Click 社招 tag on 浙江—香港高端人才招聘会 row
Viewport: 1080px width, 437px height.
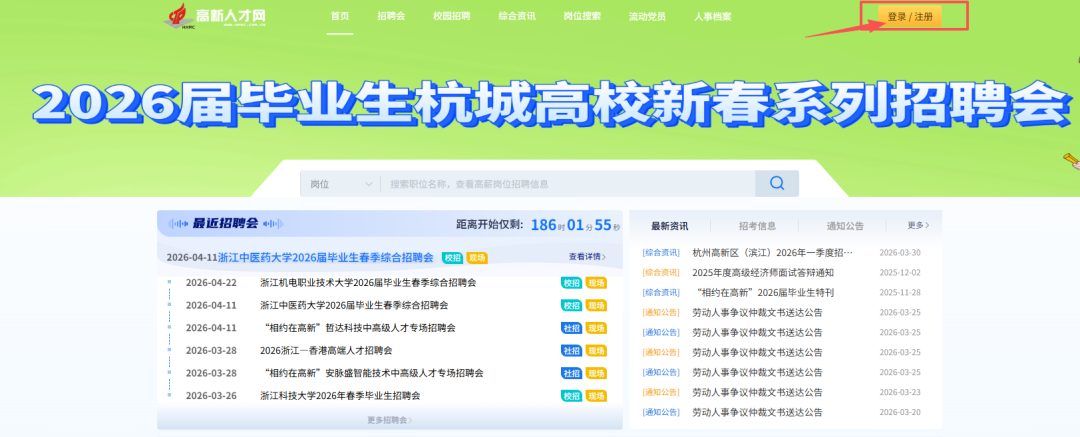[572, 351]
